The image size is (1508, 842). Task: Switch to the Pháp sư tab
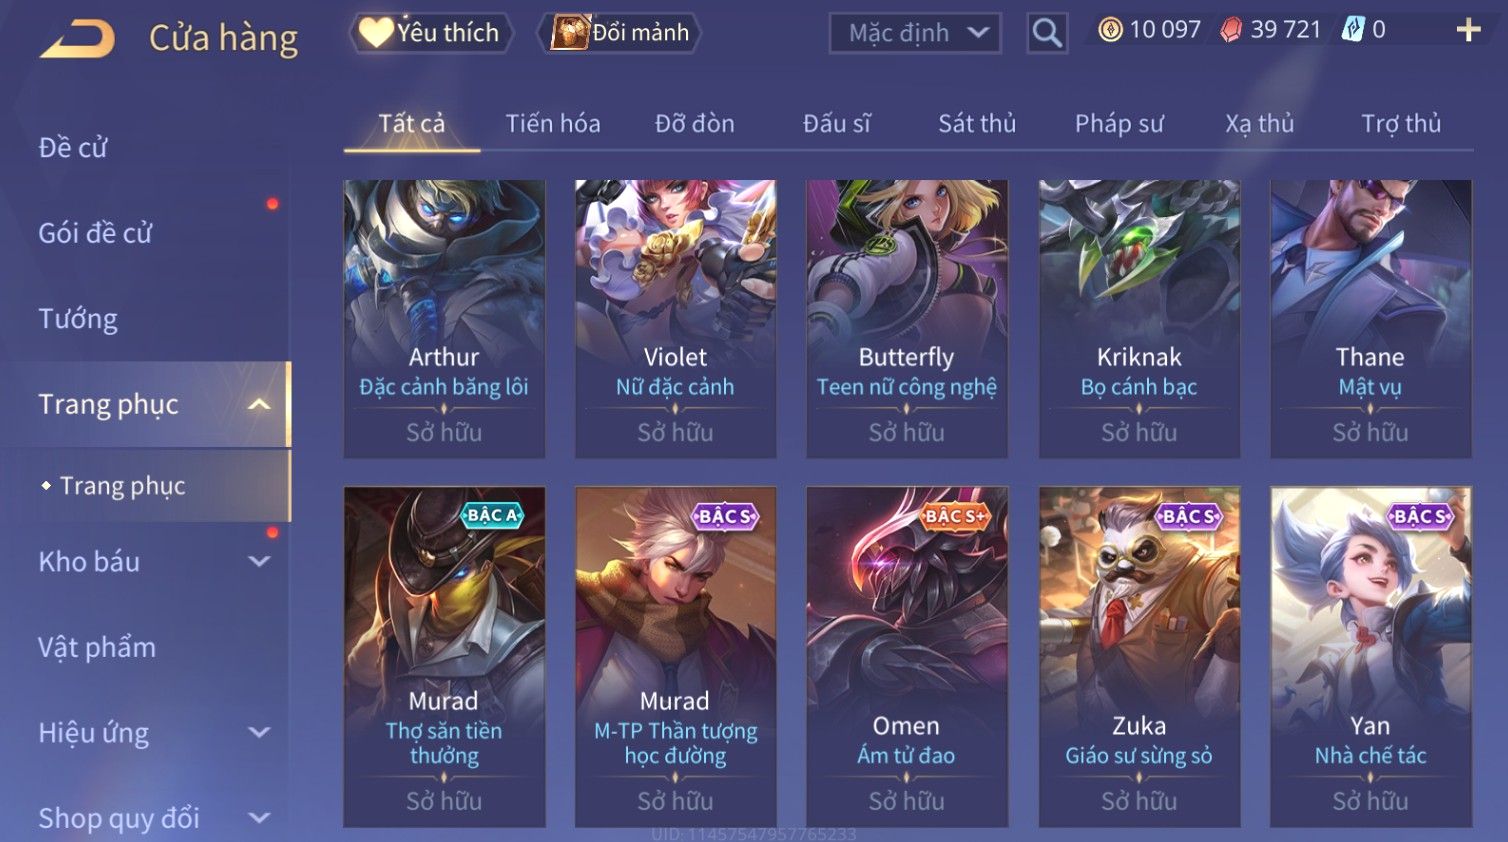[1119, 123]
